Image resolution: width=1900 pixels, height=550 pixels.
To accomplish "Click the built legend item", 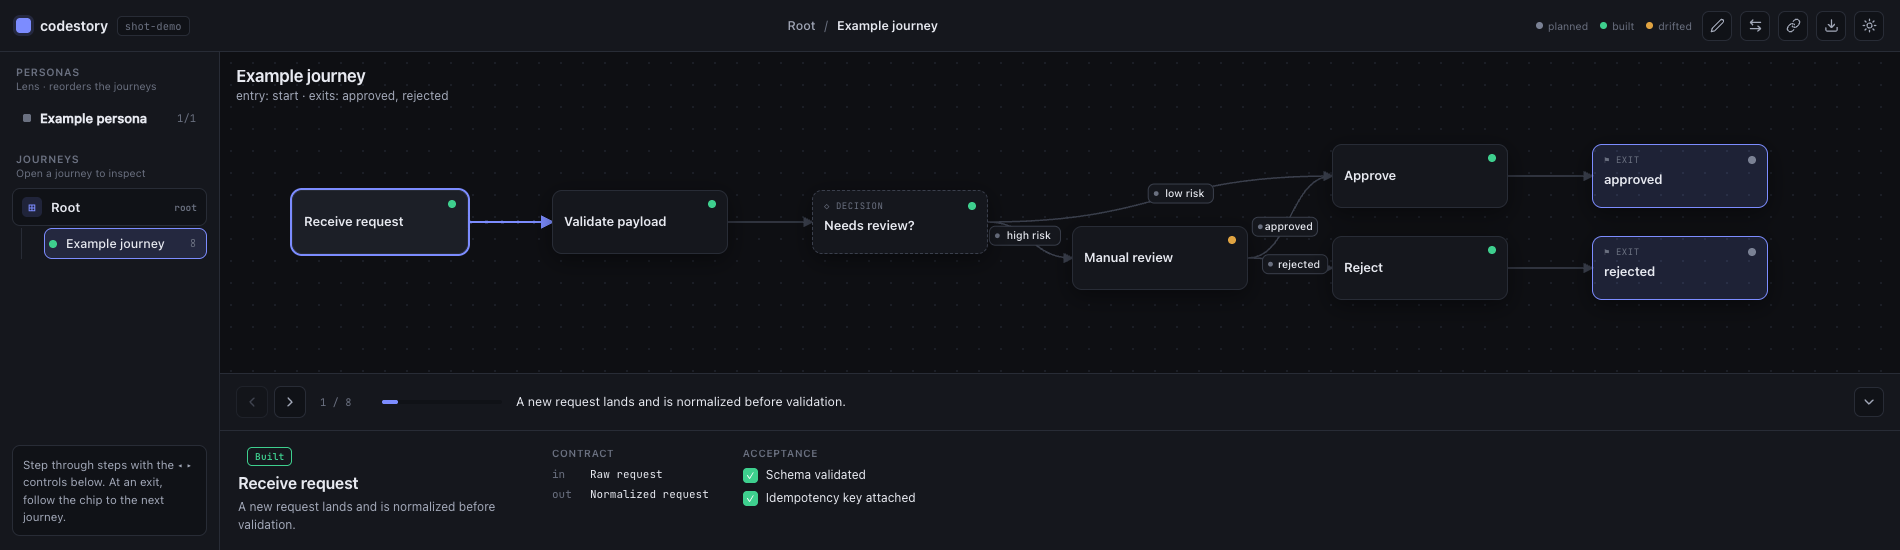I will (x=1617, y=26).
